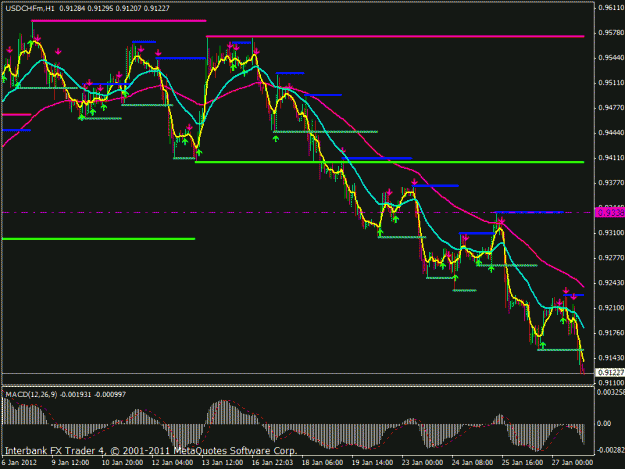Click the 0.94110 price axis label
625x469 pixels.
coord(611,158)
